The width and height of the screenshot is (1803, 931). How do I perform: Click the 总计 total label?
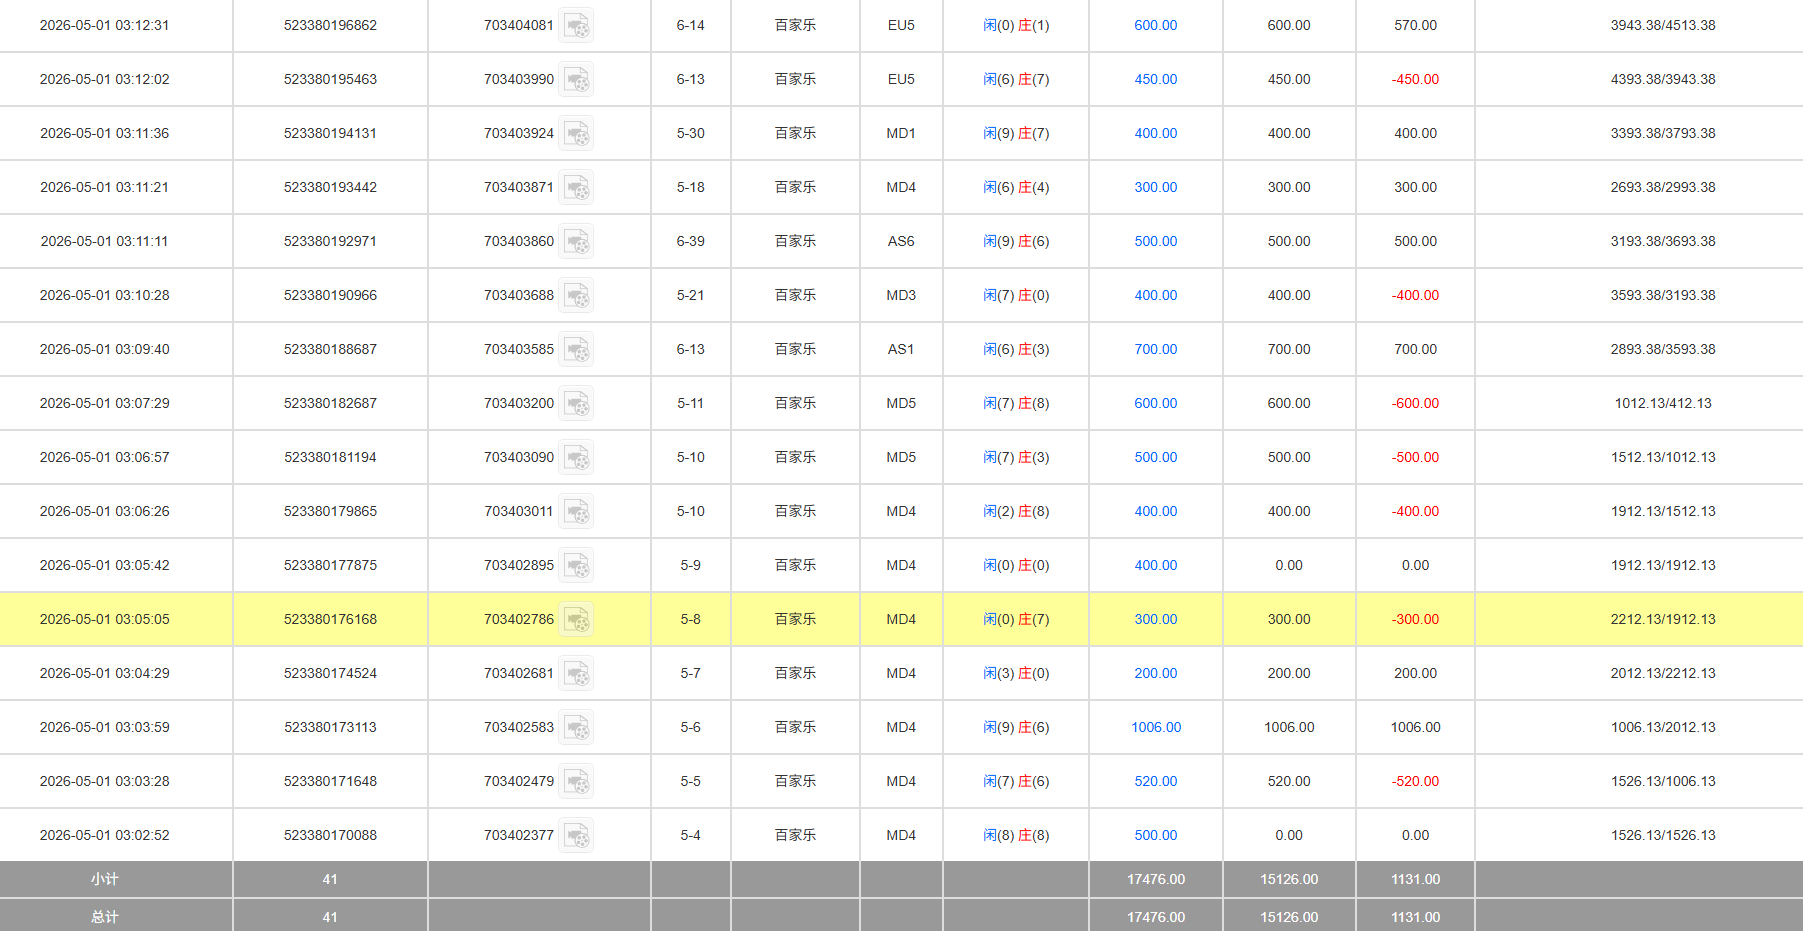pyautogui.click(x=104, y=917)
